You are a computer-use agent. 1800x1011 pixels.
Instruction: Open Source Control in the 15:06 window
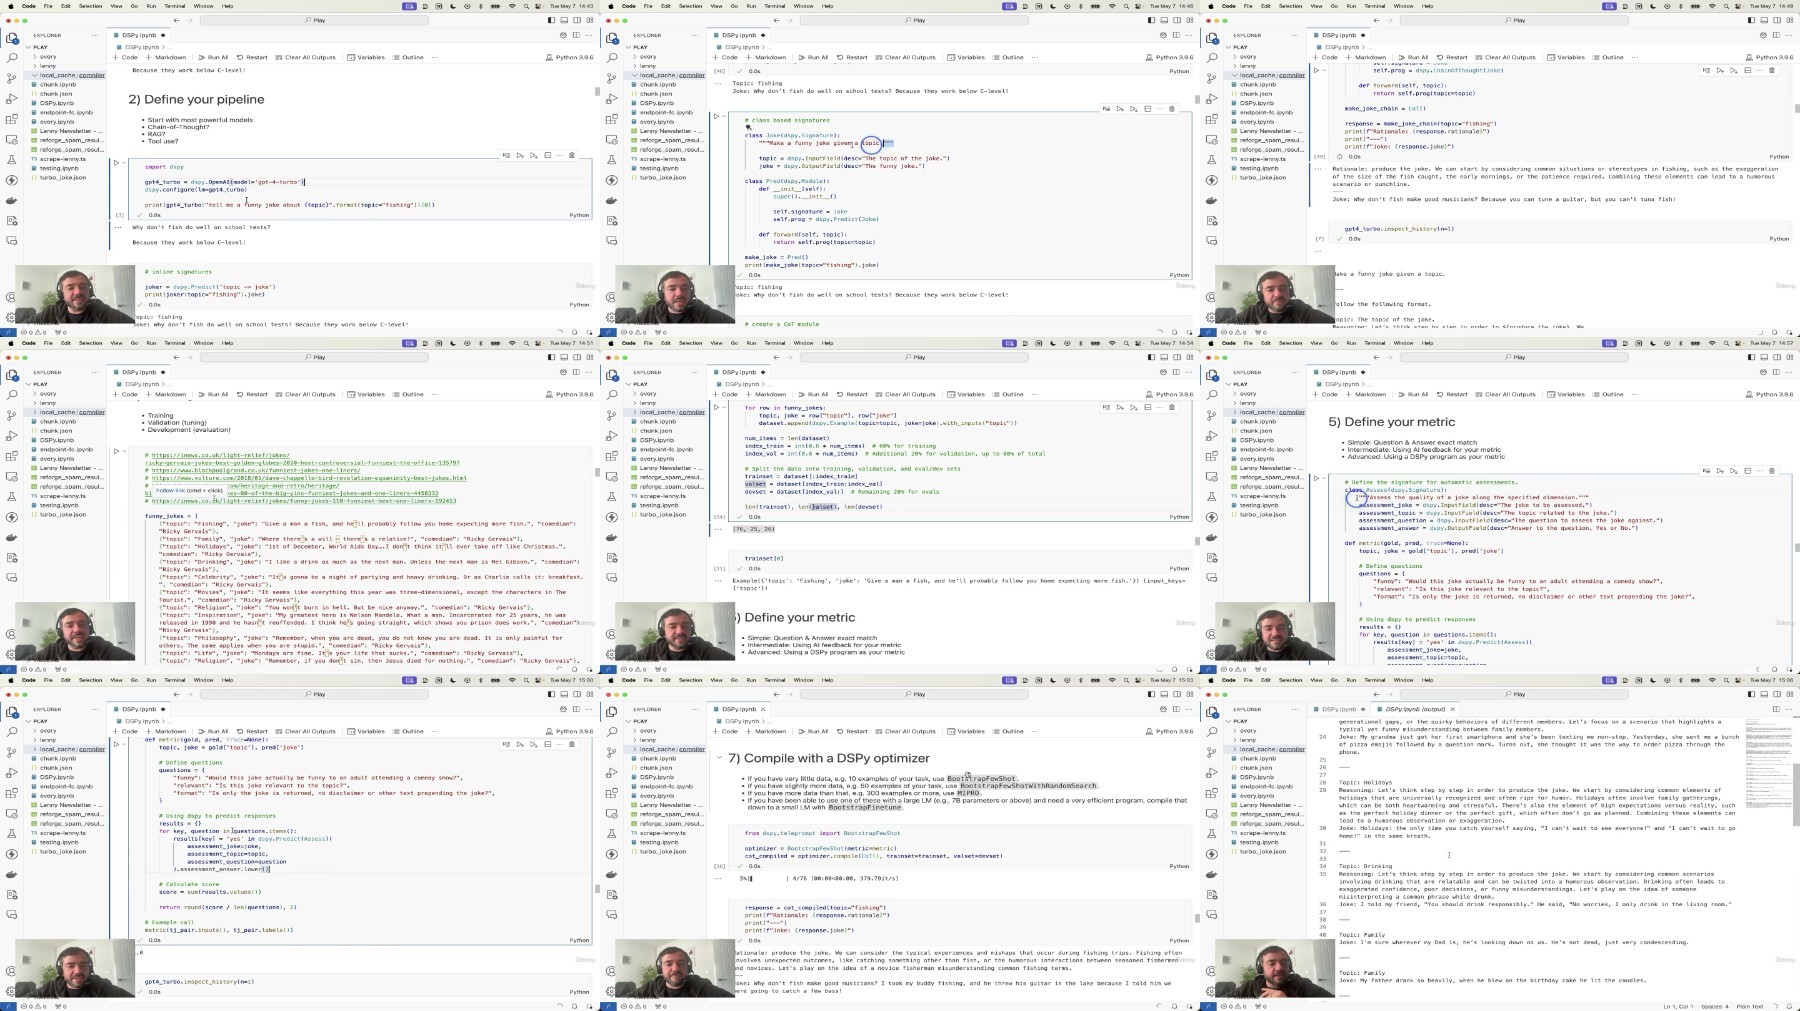click(x=1212, y=753)
